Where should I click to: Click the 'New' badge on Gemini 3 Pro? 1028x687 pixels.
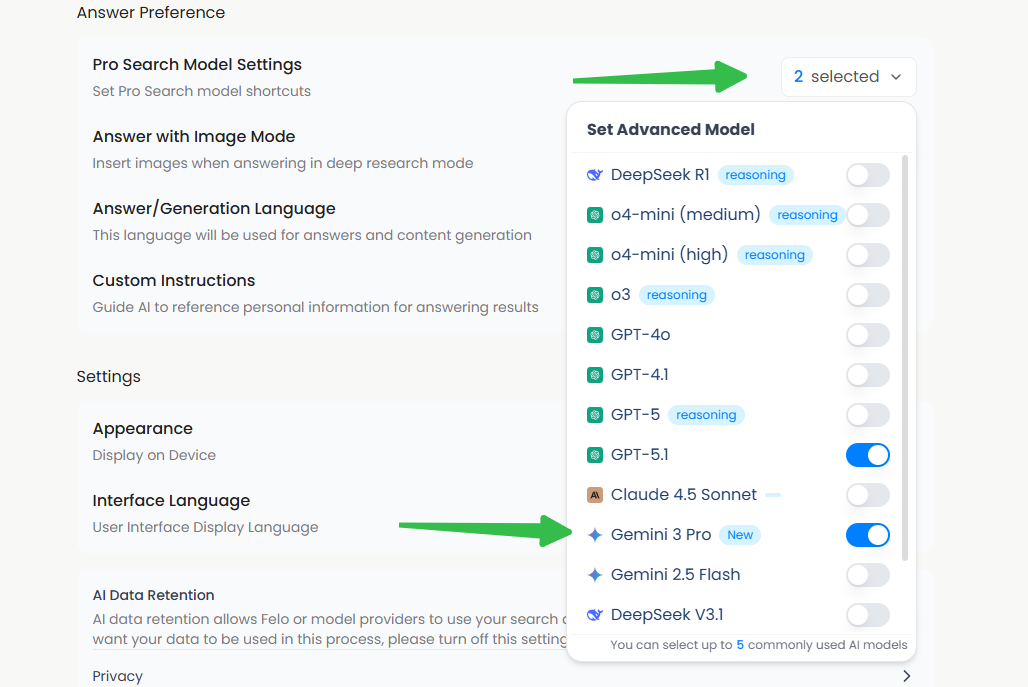coord(740,535)
